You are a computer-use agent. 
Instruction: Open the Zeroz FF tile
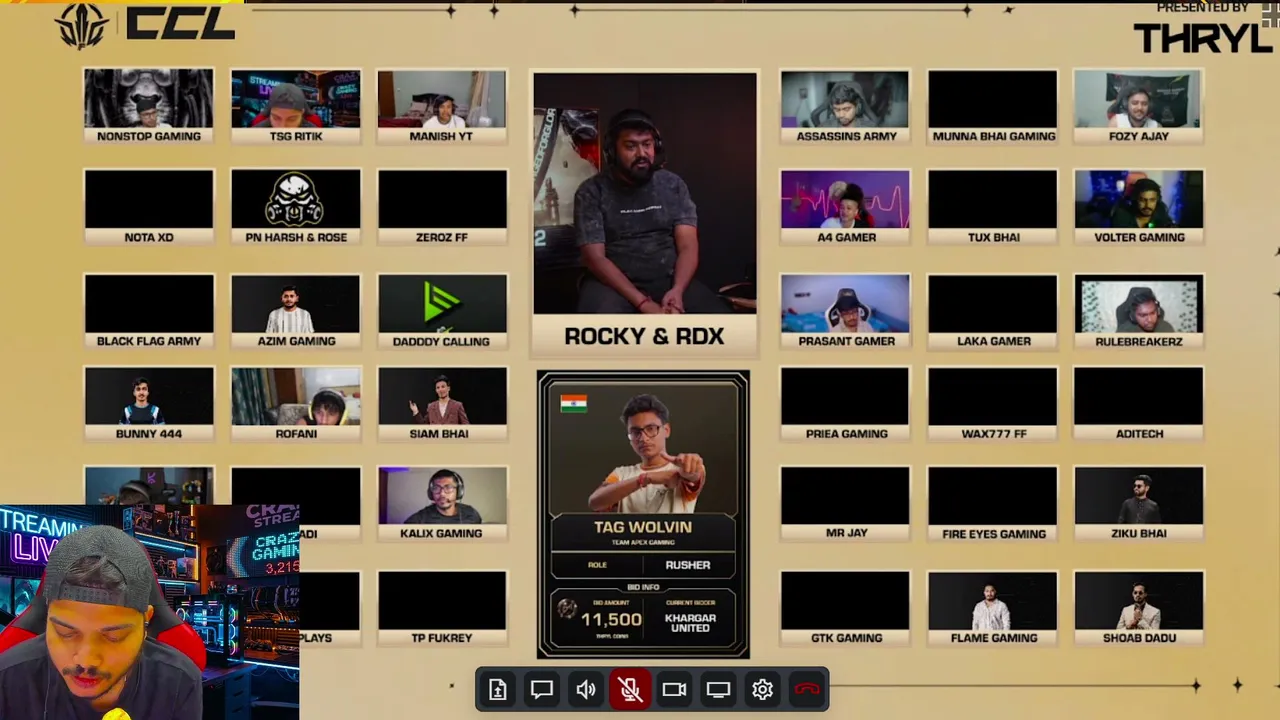pyautogui.click(x=442, y=207)
